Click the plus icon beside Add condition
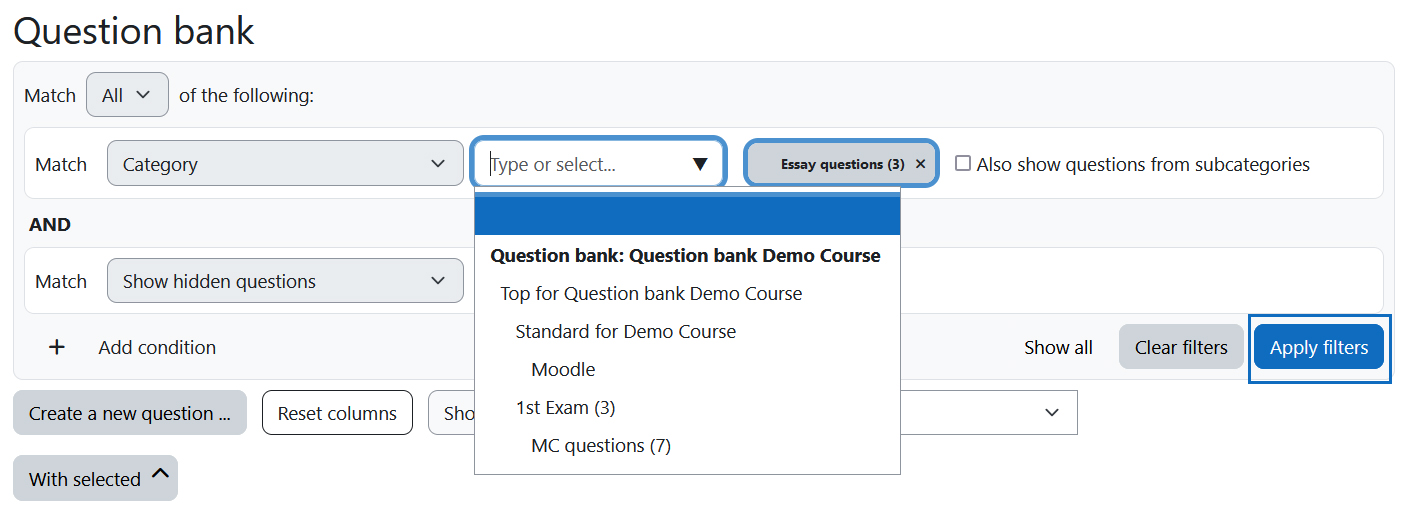1413x528 pixels. click(57, 347)
